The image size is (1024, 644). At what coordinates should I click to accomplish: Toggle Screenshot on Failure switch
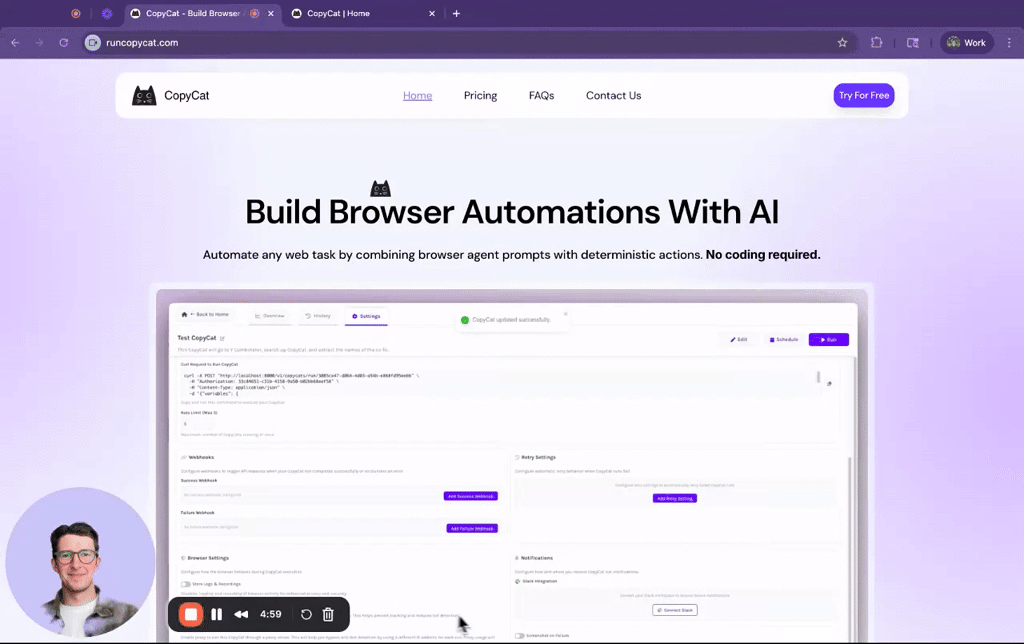pos(520,636)
